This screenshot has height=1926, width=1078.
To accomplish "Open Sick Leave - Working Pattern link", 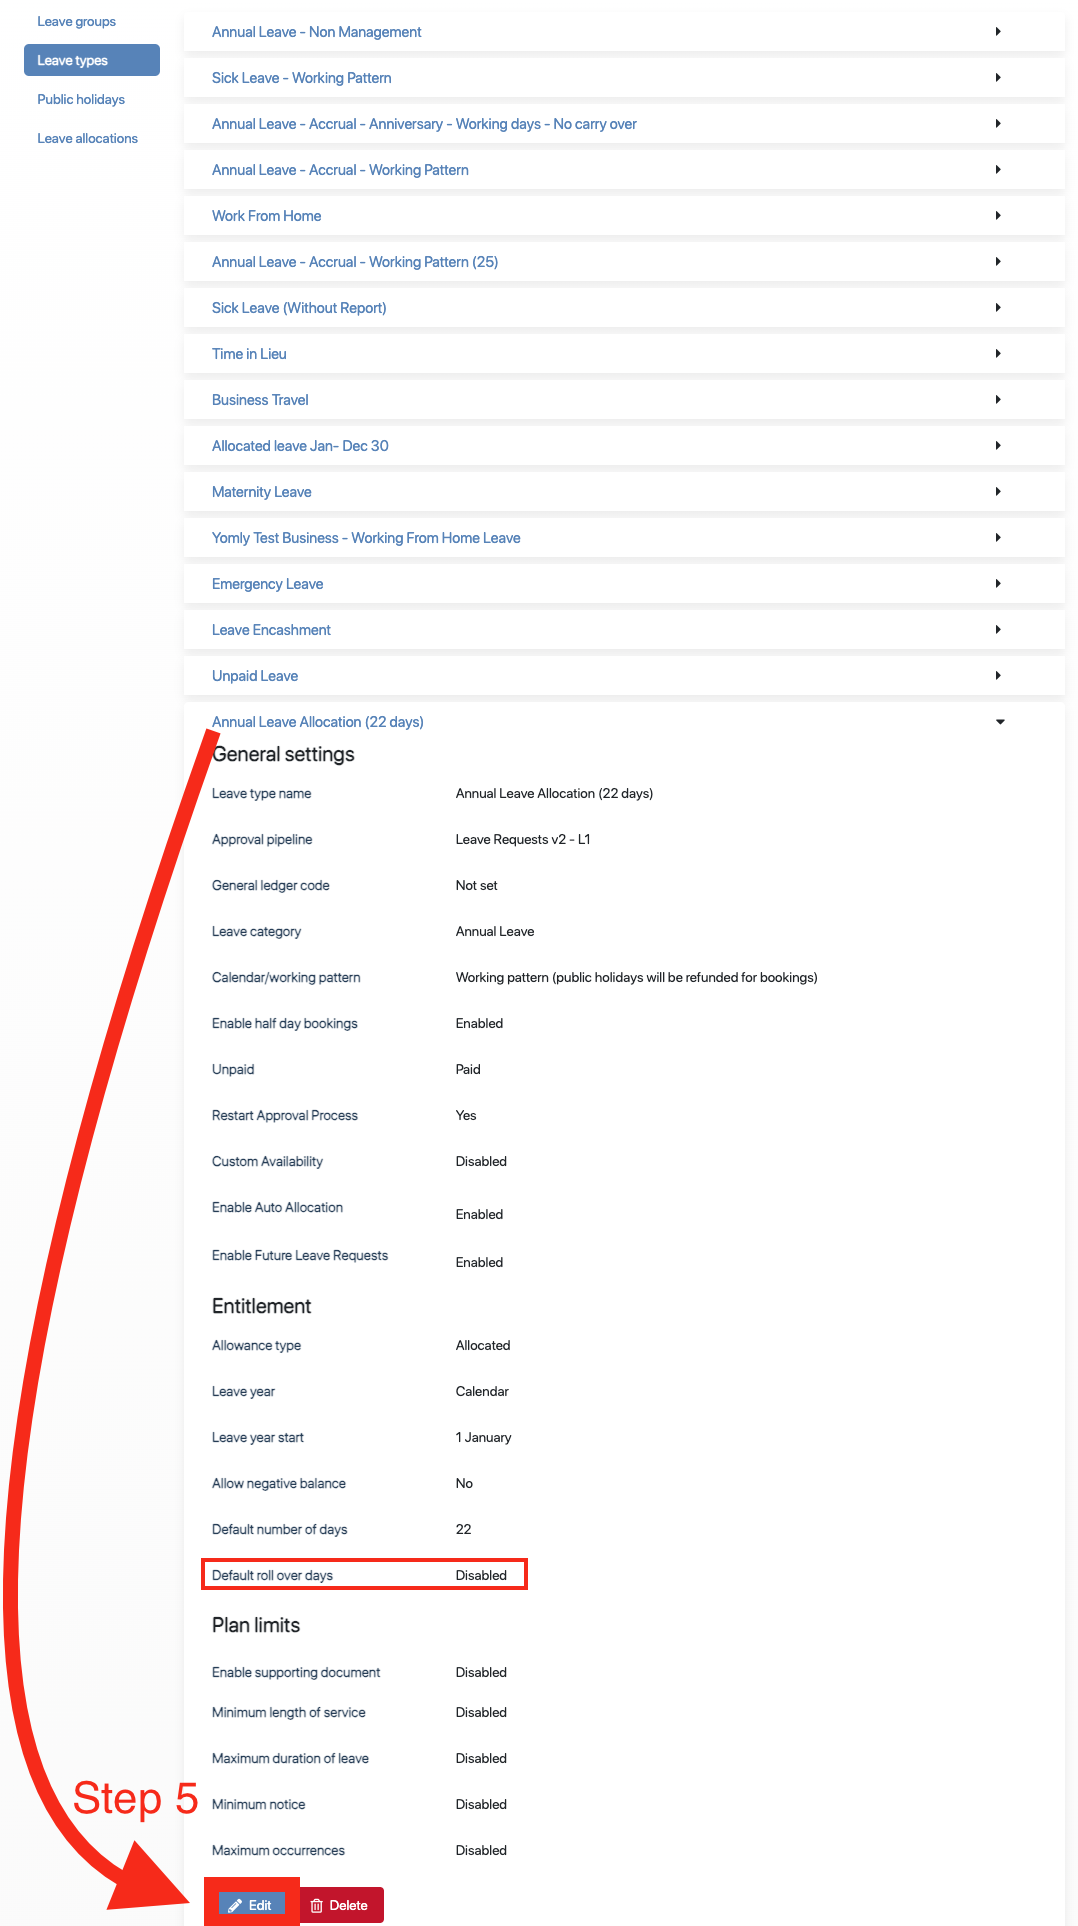I will pyautogui.click(x=301, y=78).
